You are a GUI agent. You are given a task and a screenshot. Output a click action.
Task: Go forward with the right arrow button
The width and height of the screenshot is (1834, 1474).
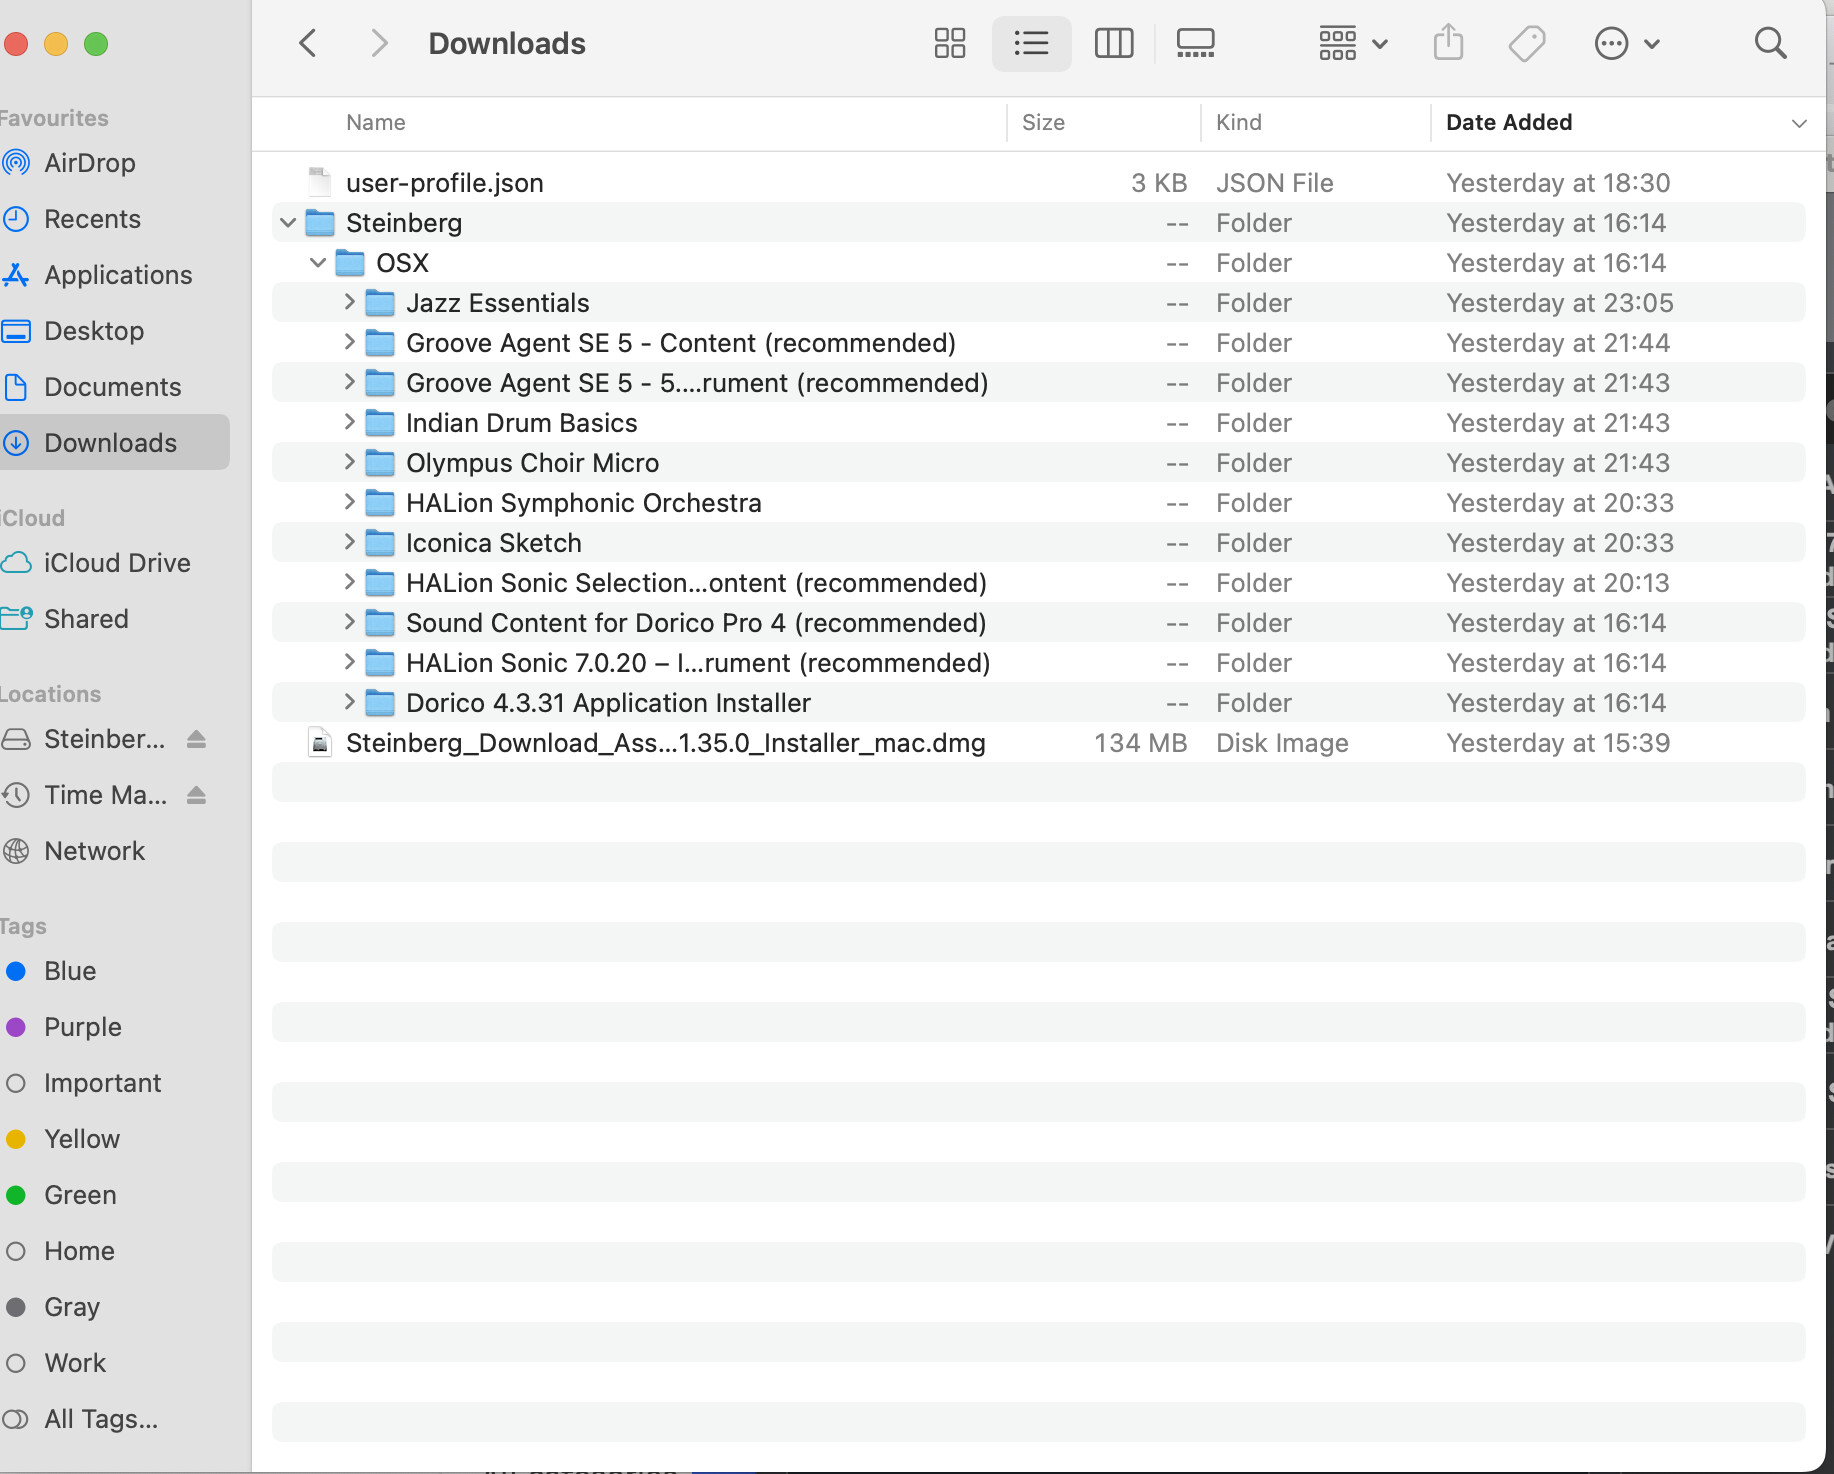[x=378, y=43]
